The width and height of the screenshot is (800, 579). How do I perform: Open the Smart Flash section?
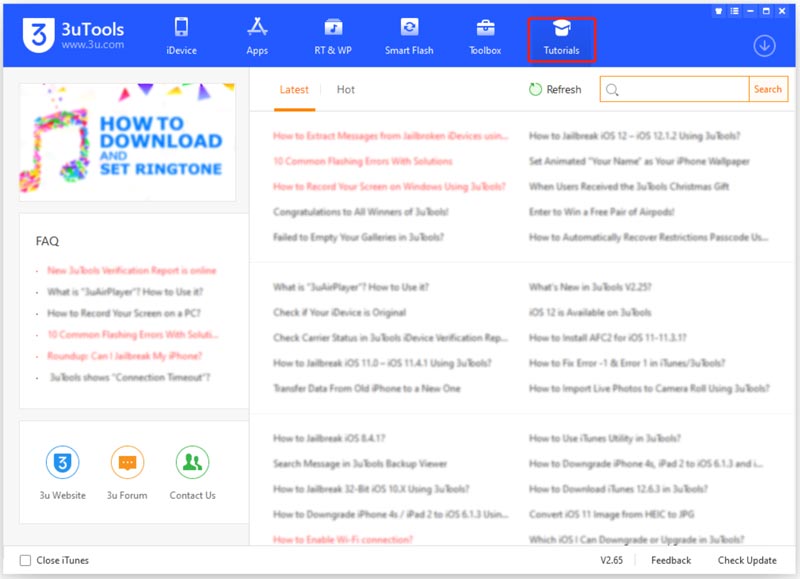click(409, 36)
